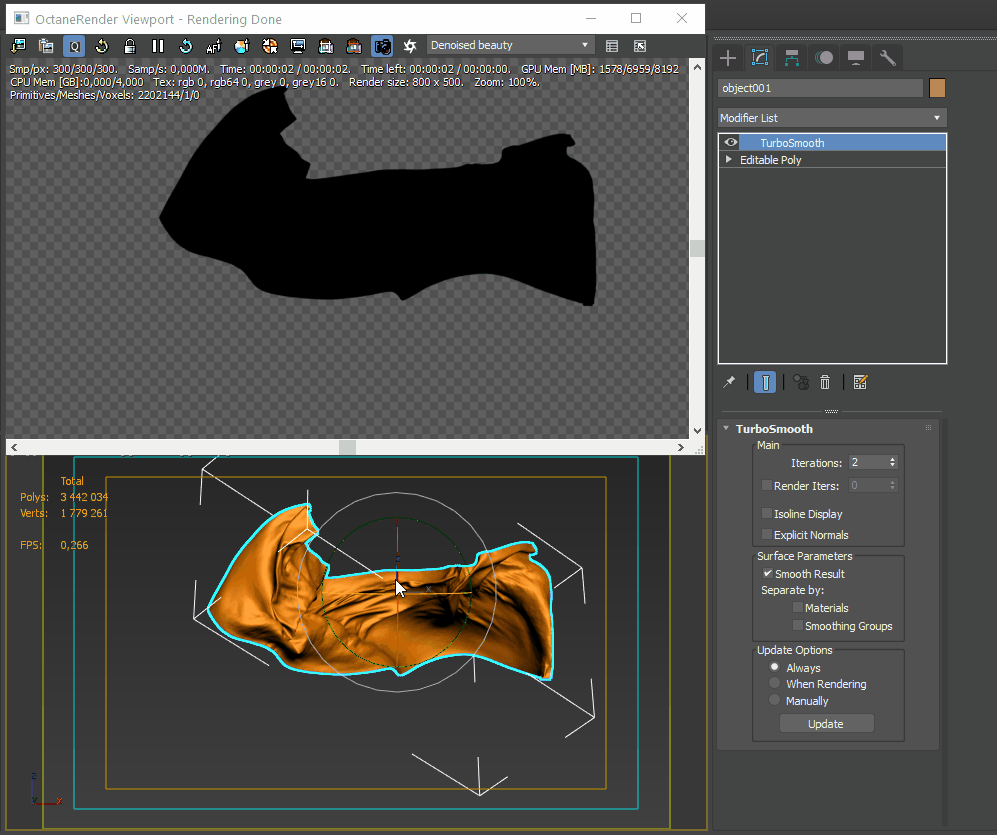
Task: Open the Utilities wrench tab
Action: [887, 57]
